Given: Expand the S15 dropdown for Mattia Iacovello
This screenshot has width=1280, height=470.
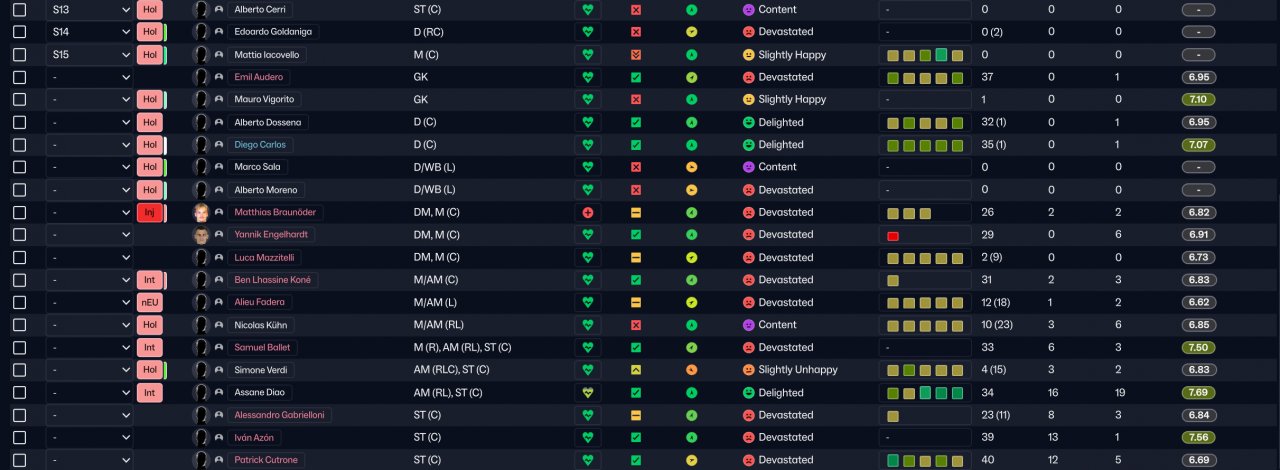Looking at the screenshot, I should tap(90, 54).
